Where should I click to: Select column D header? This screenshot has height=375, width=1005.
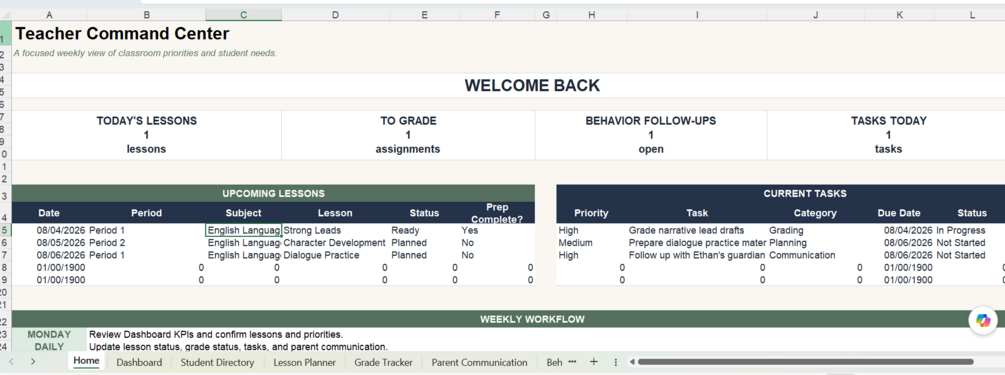pyautogui.click(x=335, y=15)
